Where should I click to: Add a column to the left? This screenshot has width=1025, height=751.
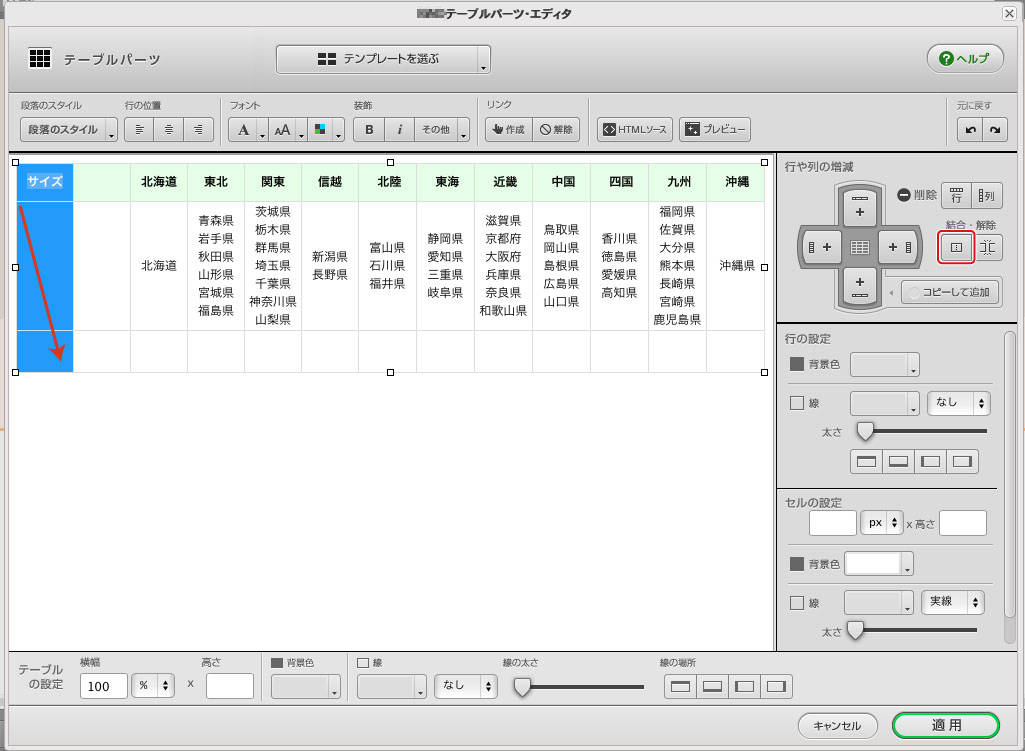pos(820,247)
